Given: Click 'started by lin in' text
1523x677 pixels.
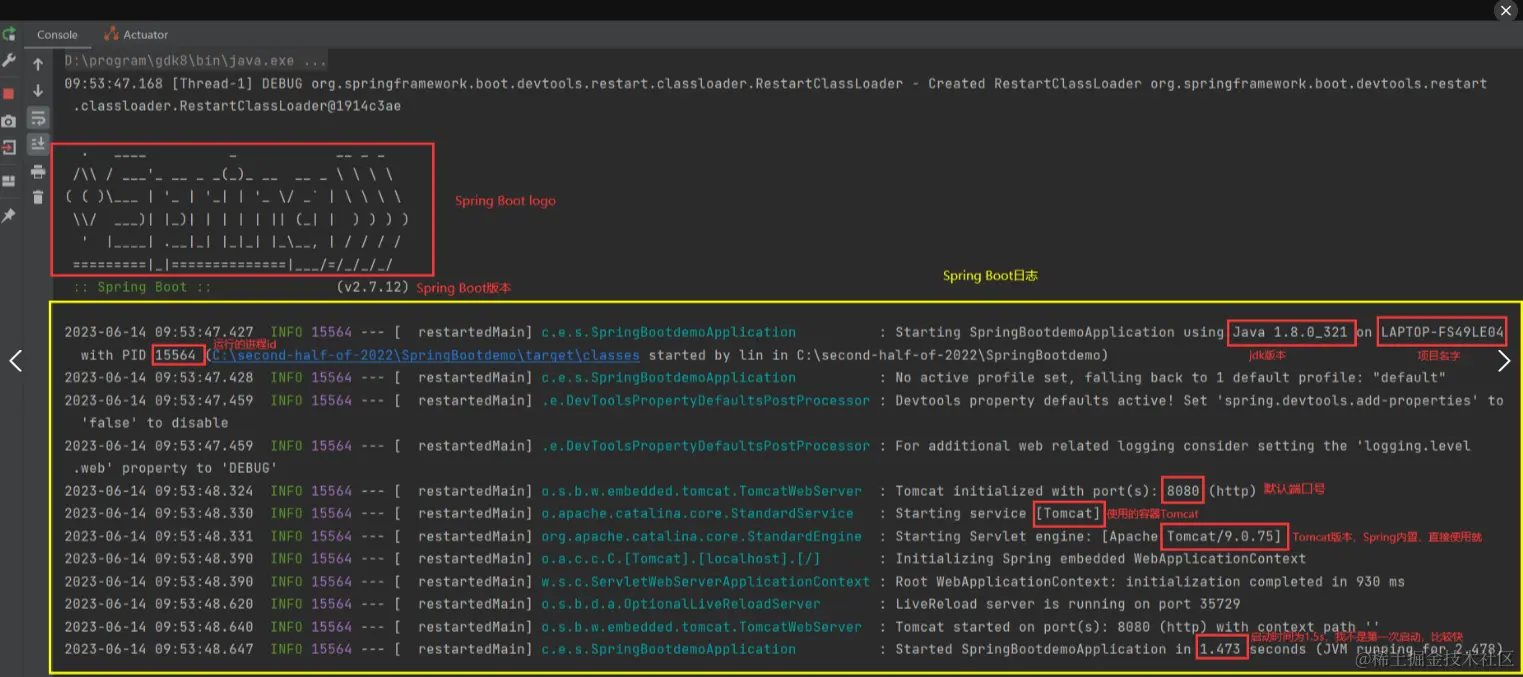Looking at the screenshot, I should pos(718,355).
